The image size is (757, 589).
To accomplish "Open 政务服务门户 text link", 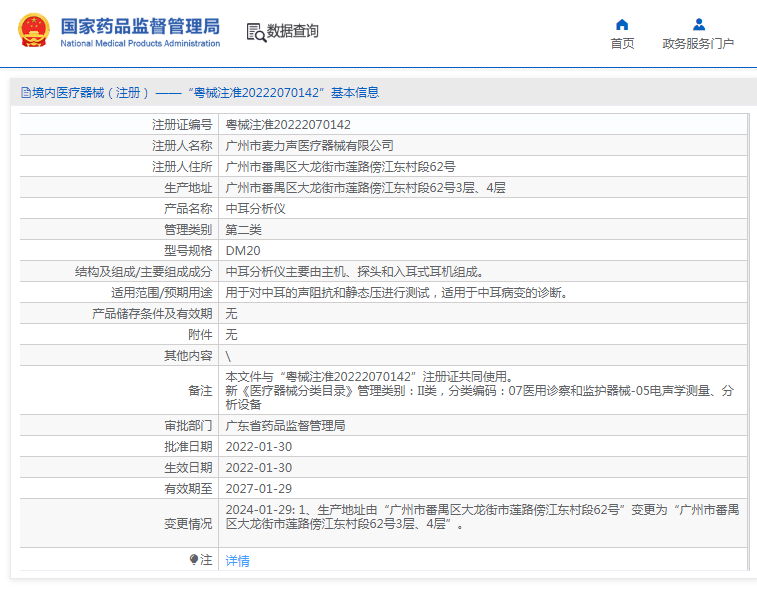I will 698,44.
